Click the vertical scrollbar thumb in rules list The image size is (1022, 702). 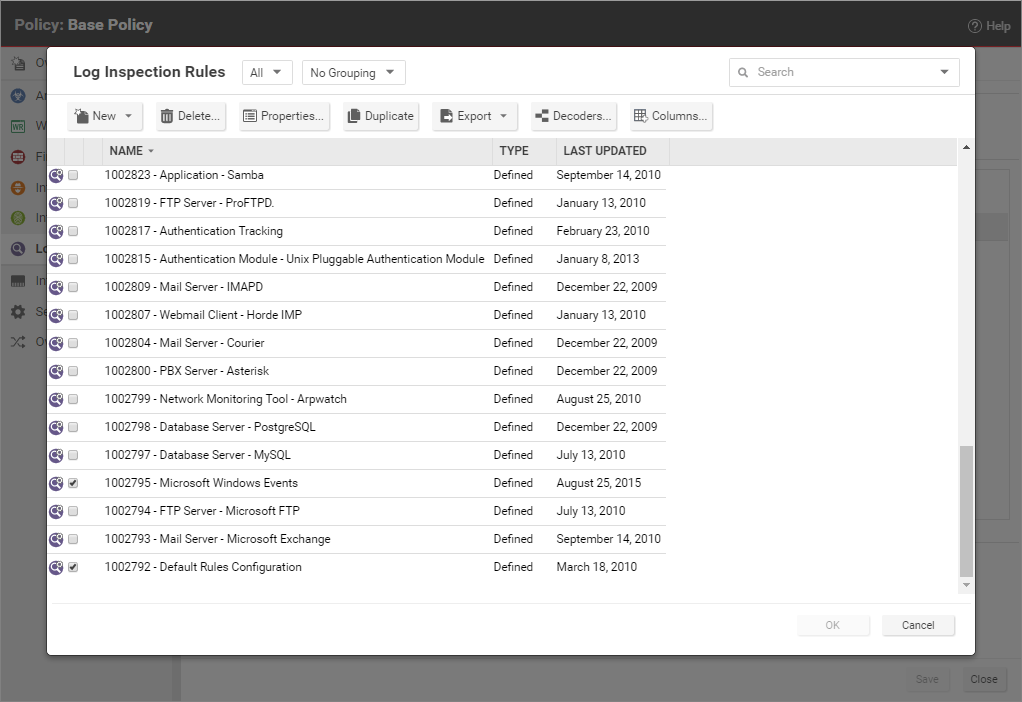coord(965,510)
